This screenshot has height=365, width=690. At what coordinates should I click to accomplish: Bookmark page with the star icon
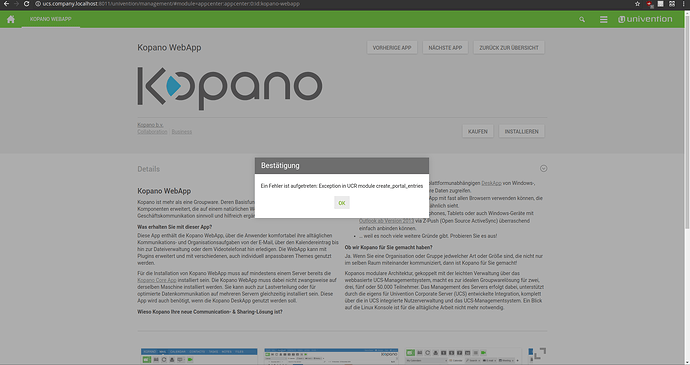[x=637, y=4]
